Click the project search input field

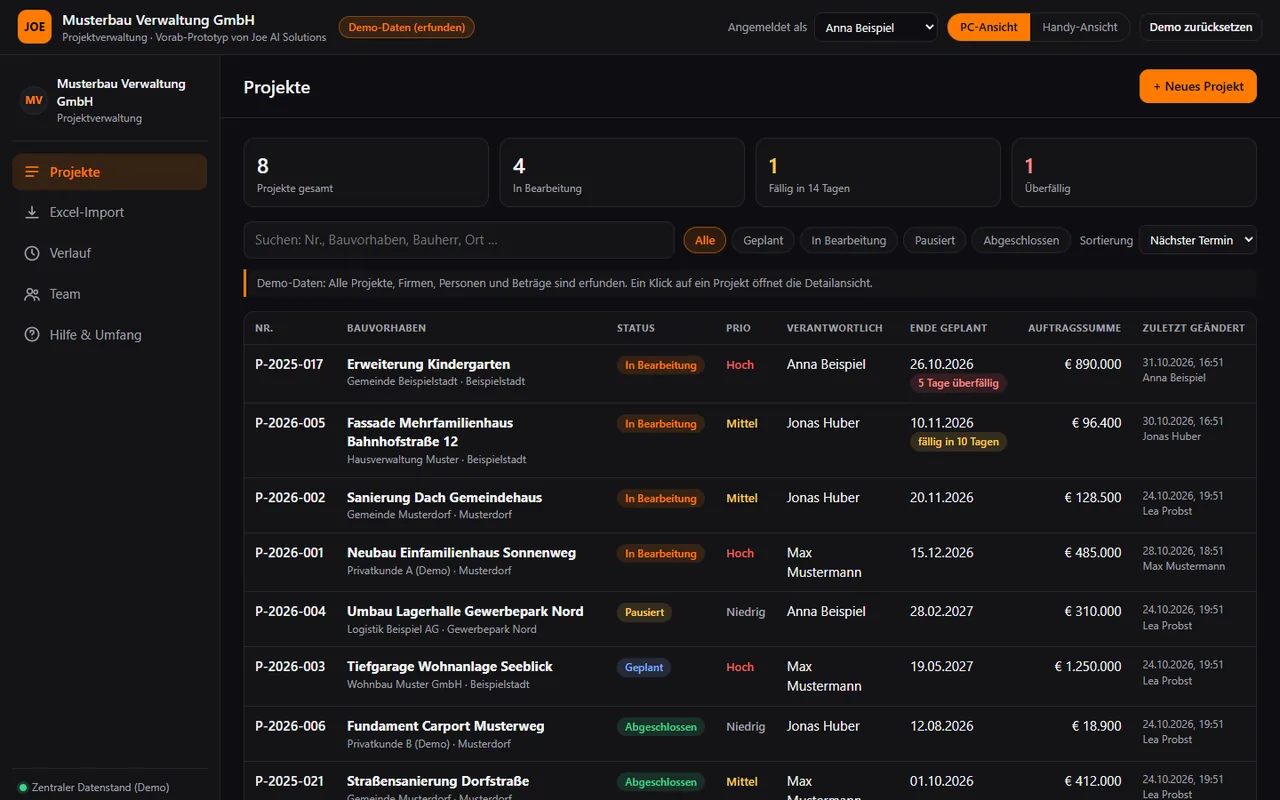(459, 240)
